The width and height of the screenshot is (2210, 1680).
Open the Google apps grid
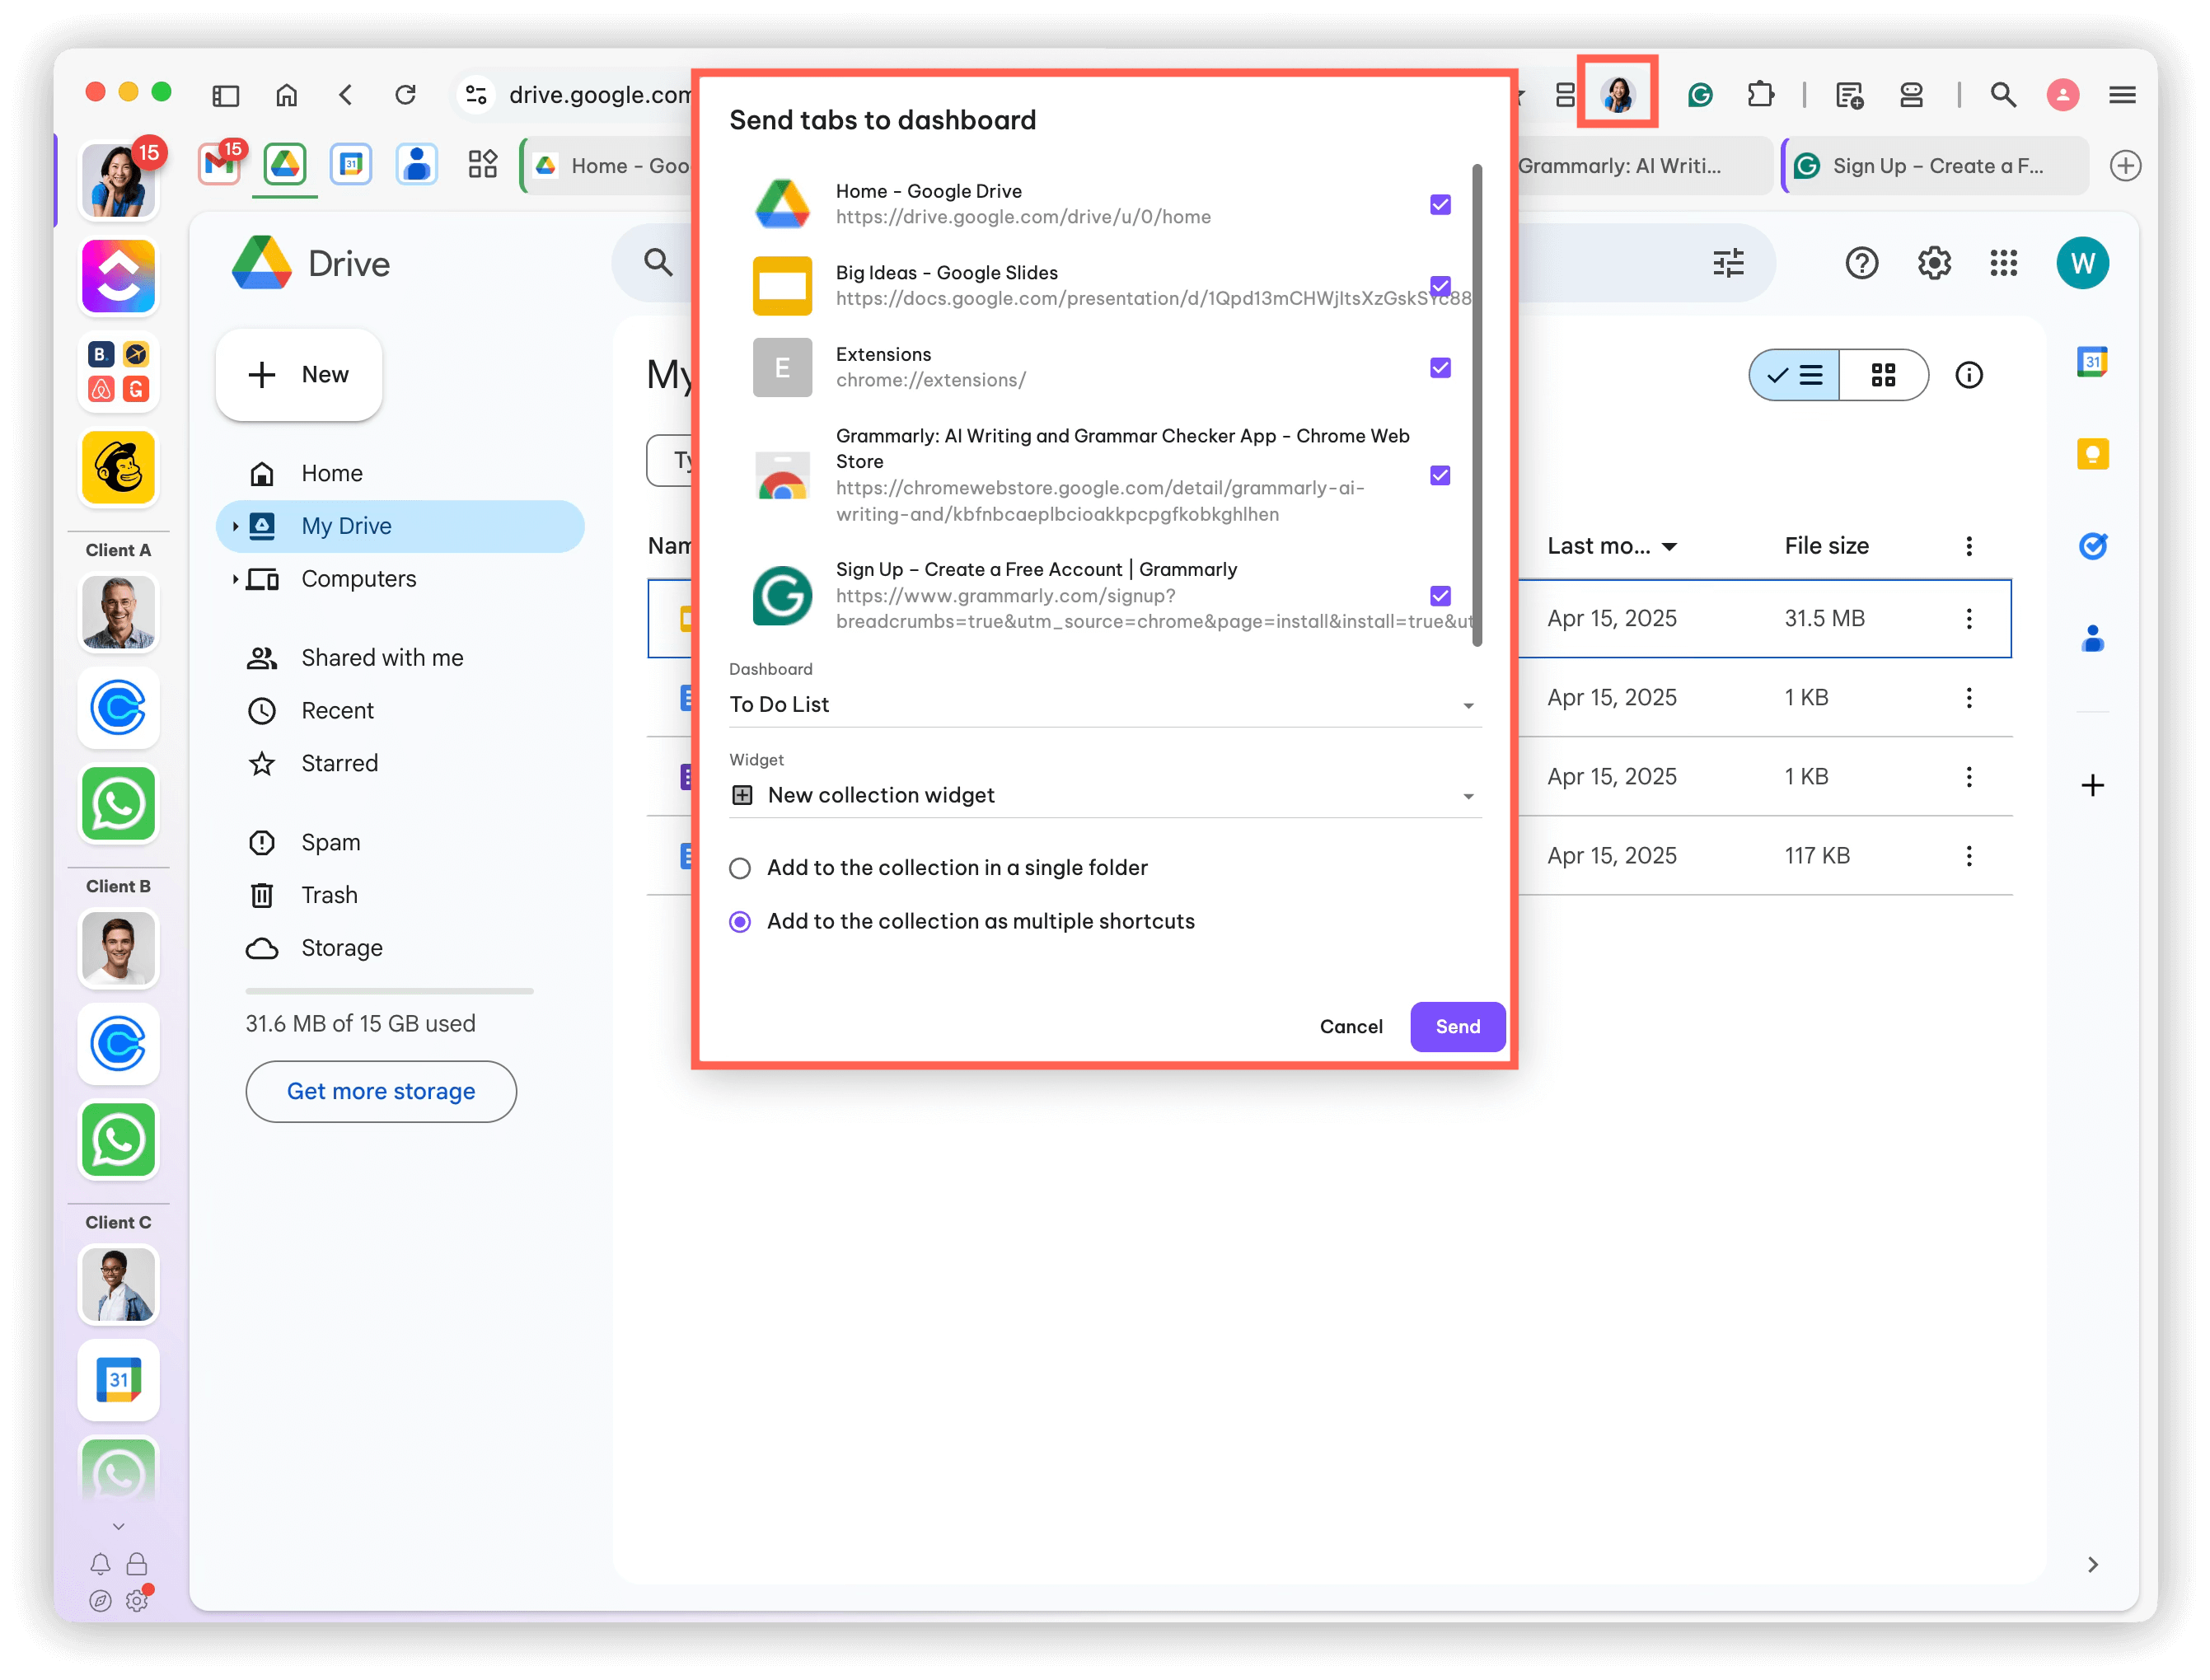tap(2003, 263)
